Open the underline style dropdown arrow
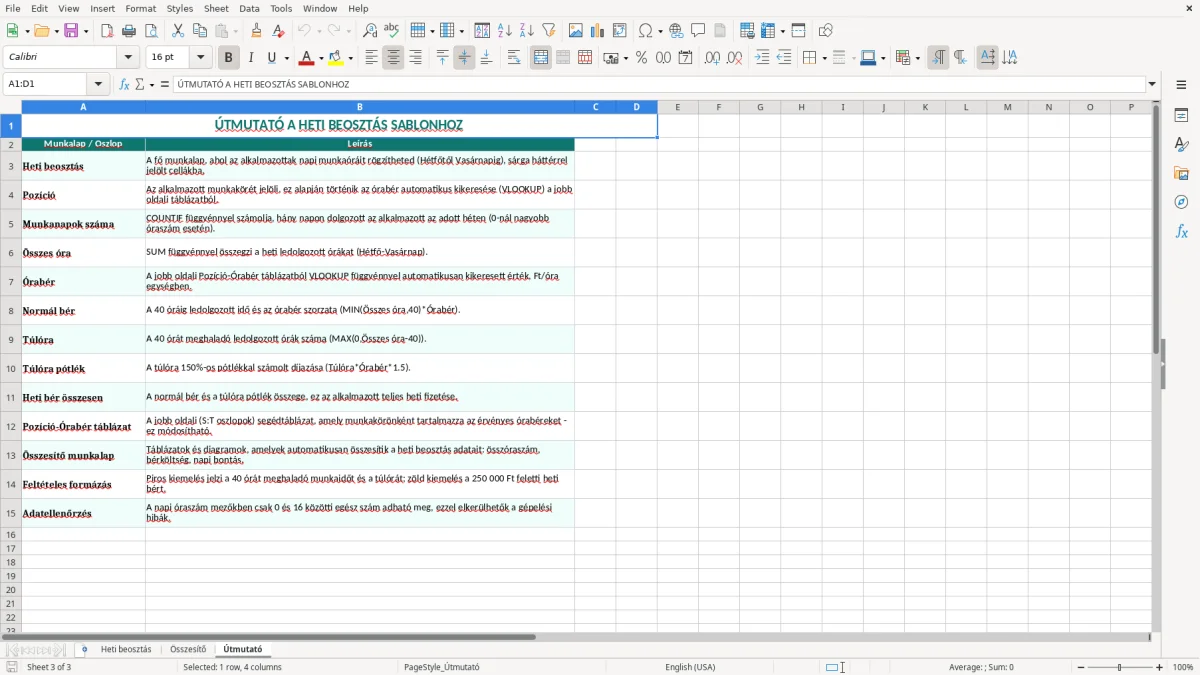This screenshot has height=675, width=1200. (x=286, y=58)
